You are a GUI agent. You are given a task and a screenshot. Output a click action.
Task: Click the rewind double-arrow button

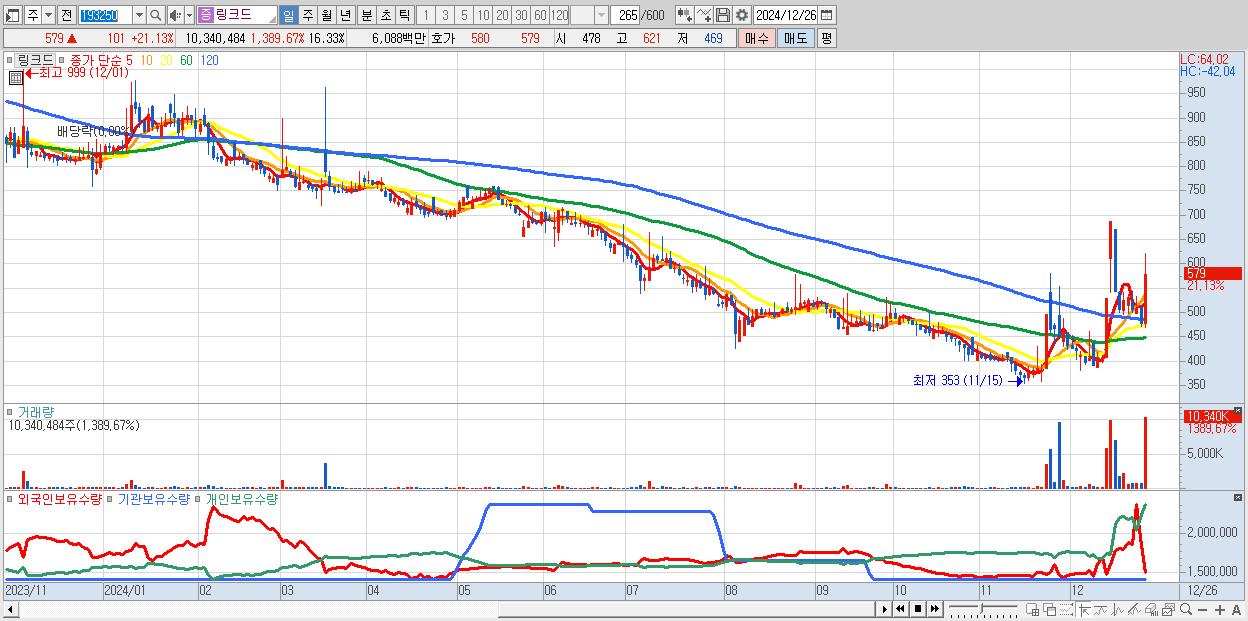[x=900, y=609]
